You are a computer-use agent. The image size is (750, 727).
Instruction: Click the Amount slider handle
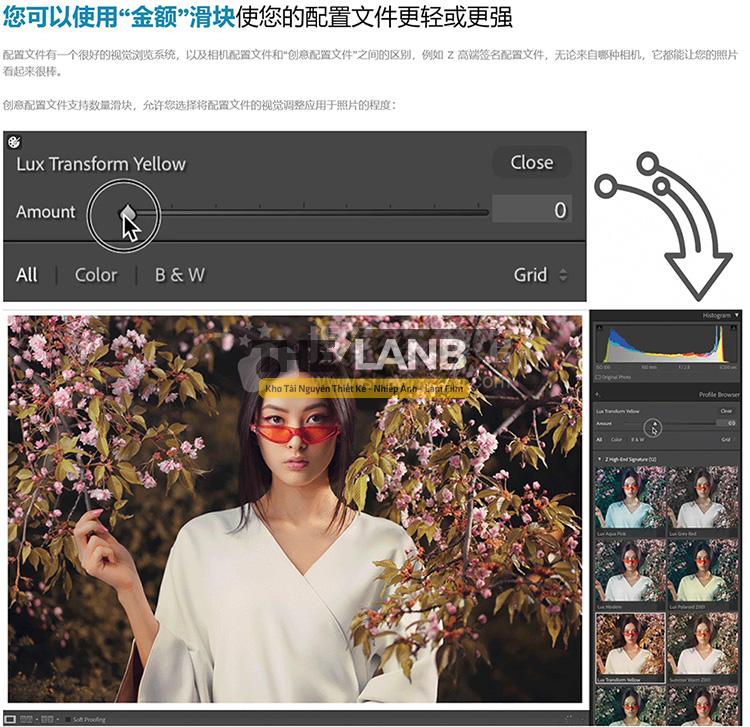coord(127,212)
